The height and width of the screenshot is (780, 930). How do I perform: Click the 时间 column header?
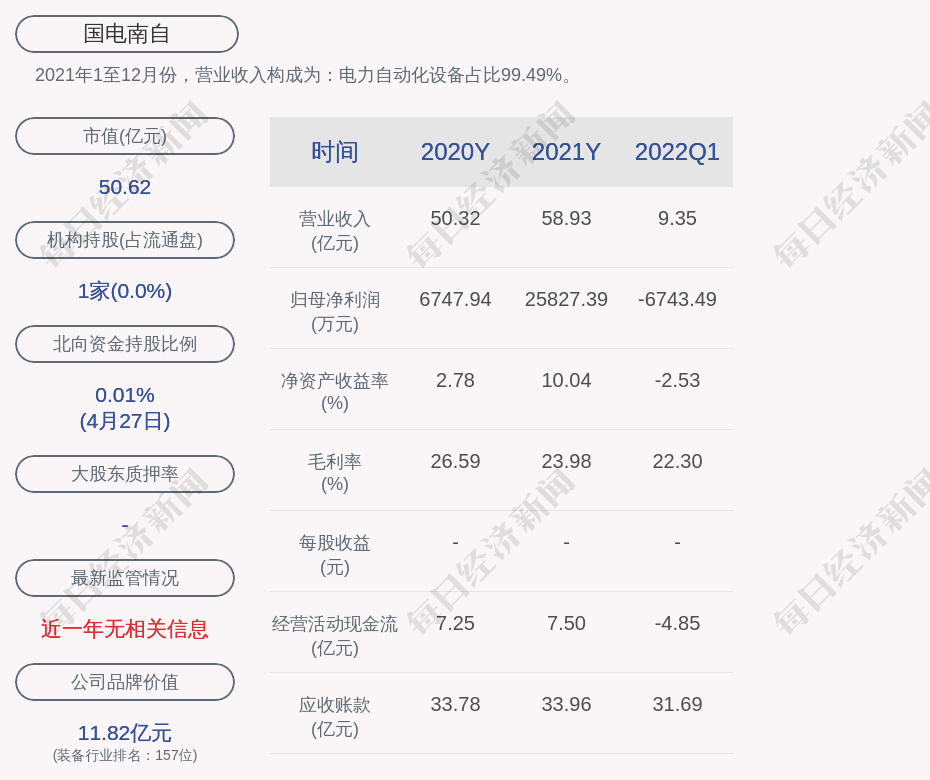335,152
